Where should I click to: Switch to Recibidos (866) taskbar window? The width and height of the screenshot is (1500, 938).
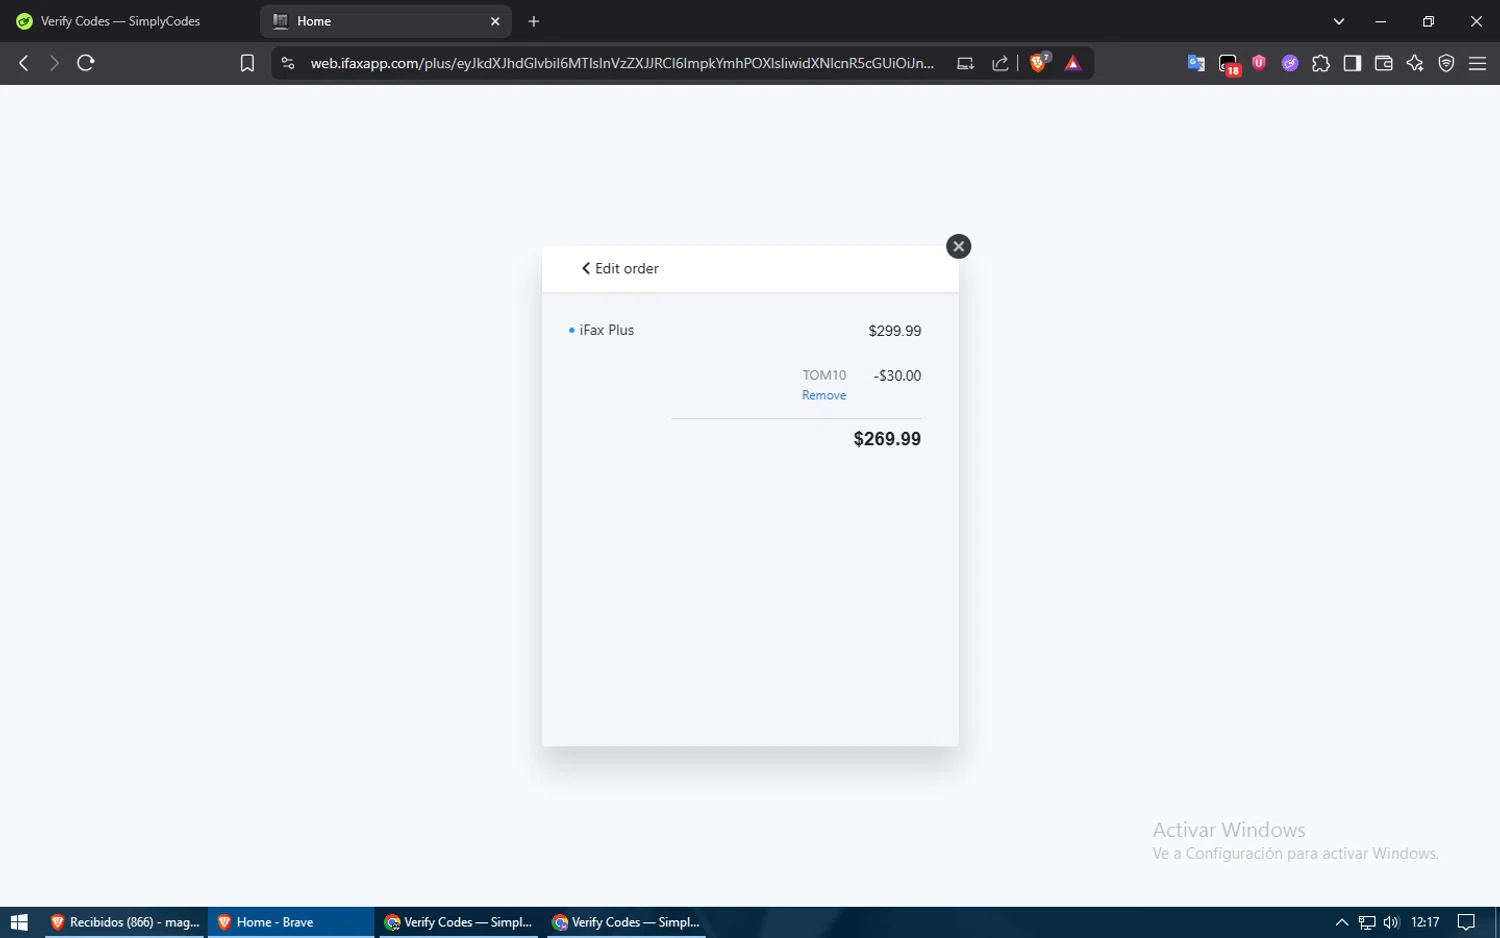126,922
